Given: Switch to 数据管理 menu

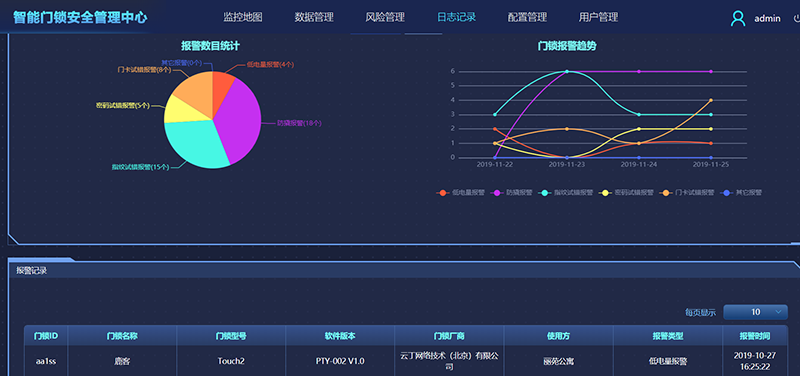Looking at the screenshot, I should (314, 17).
